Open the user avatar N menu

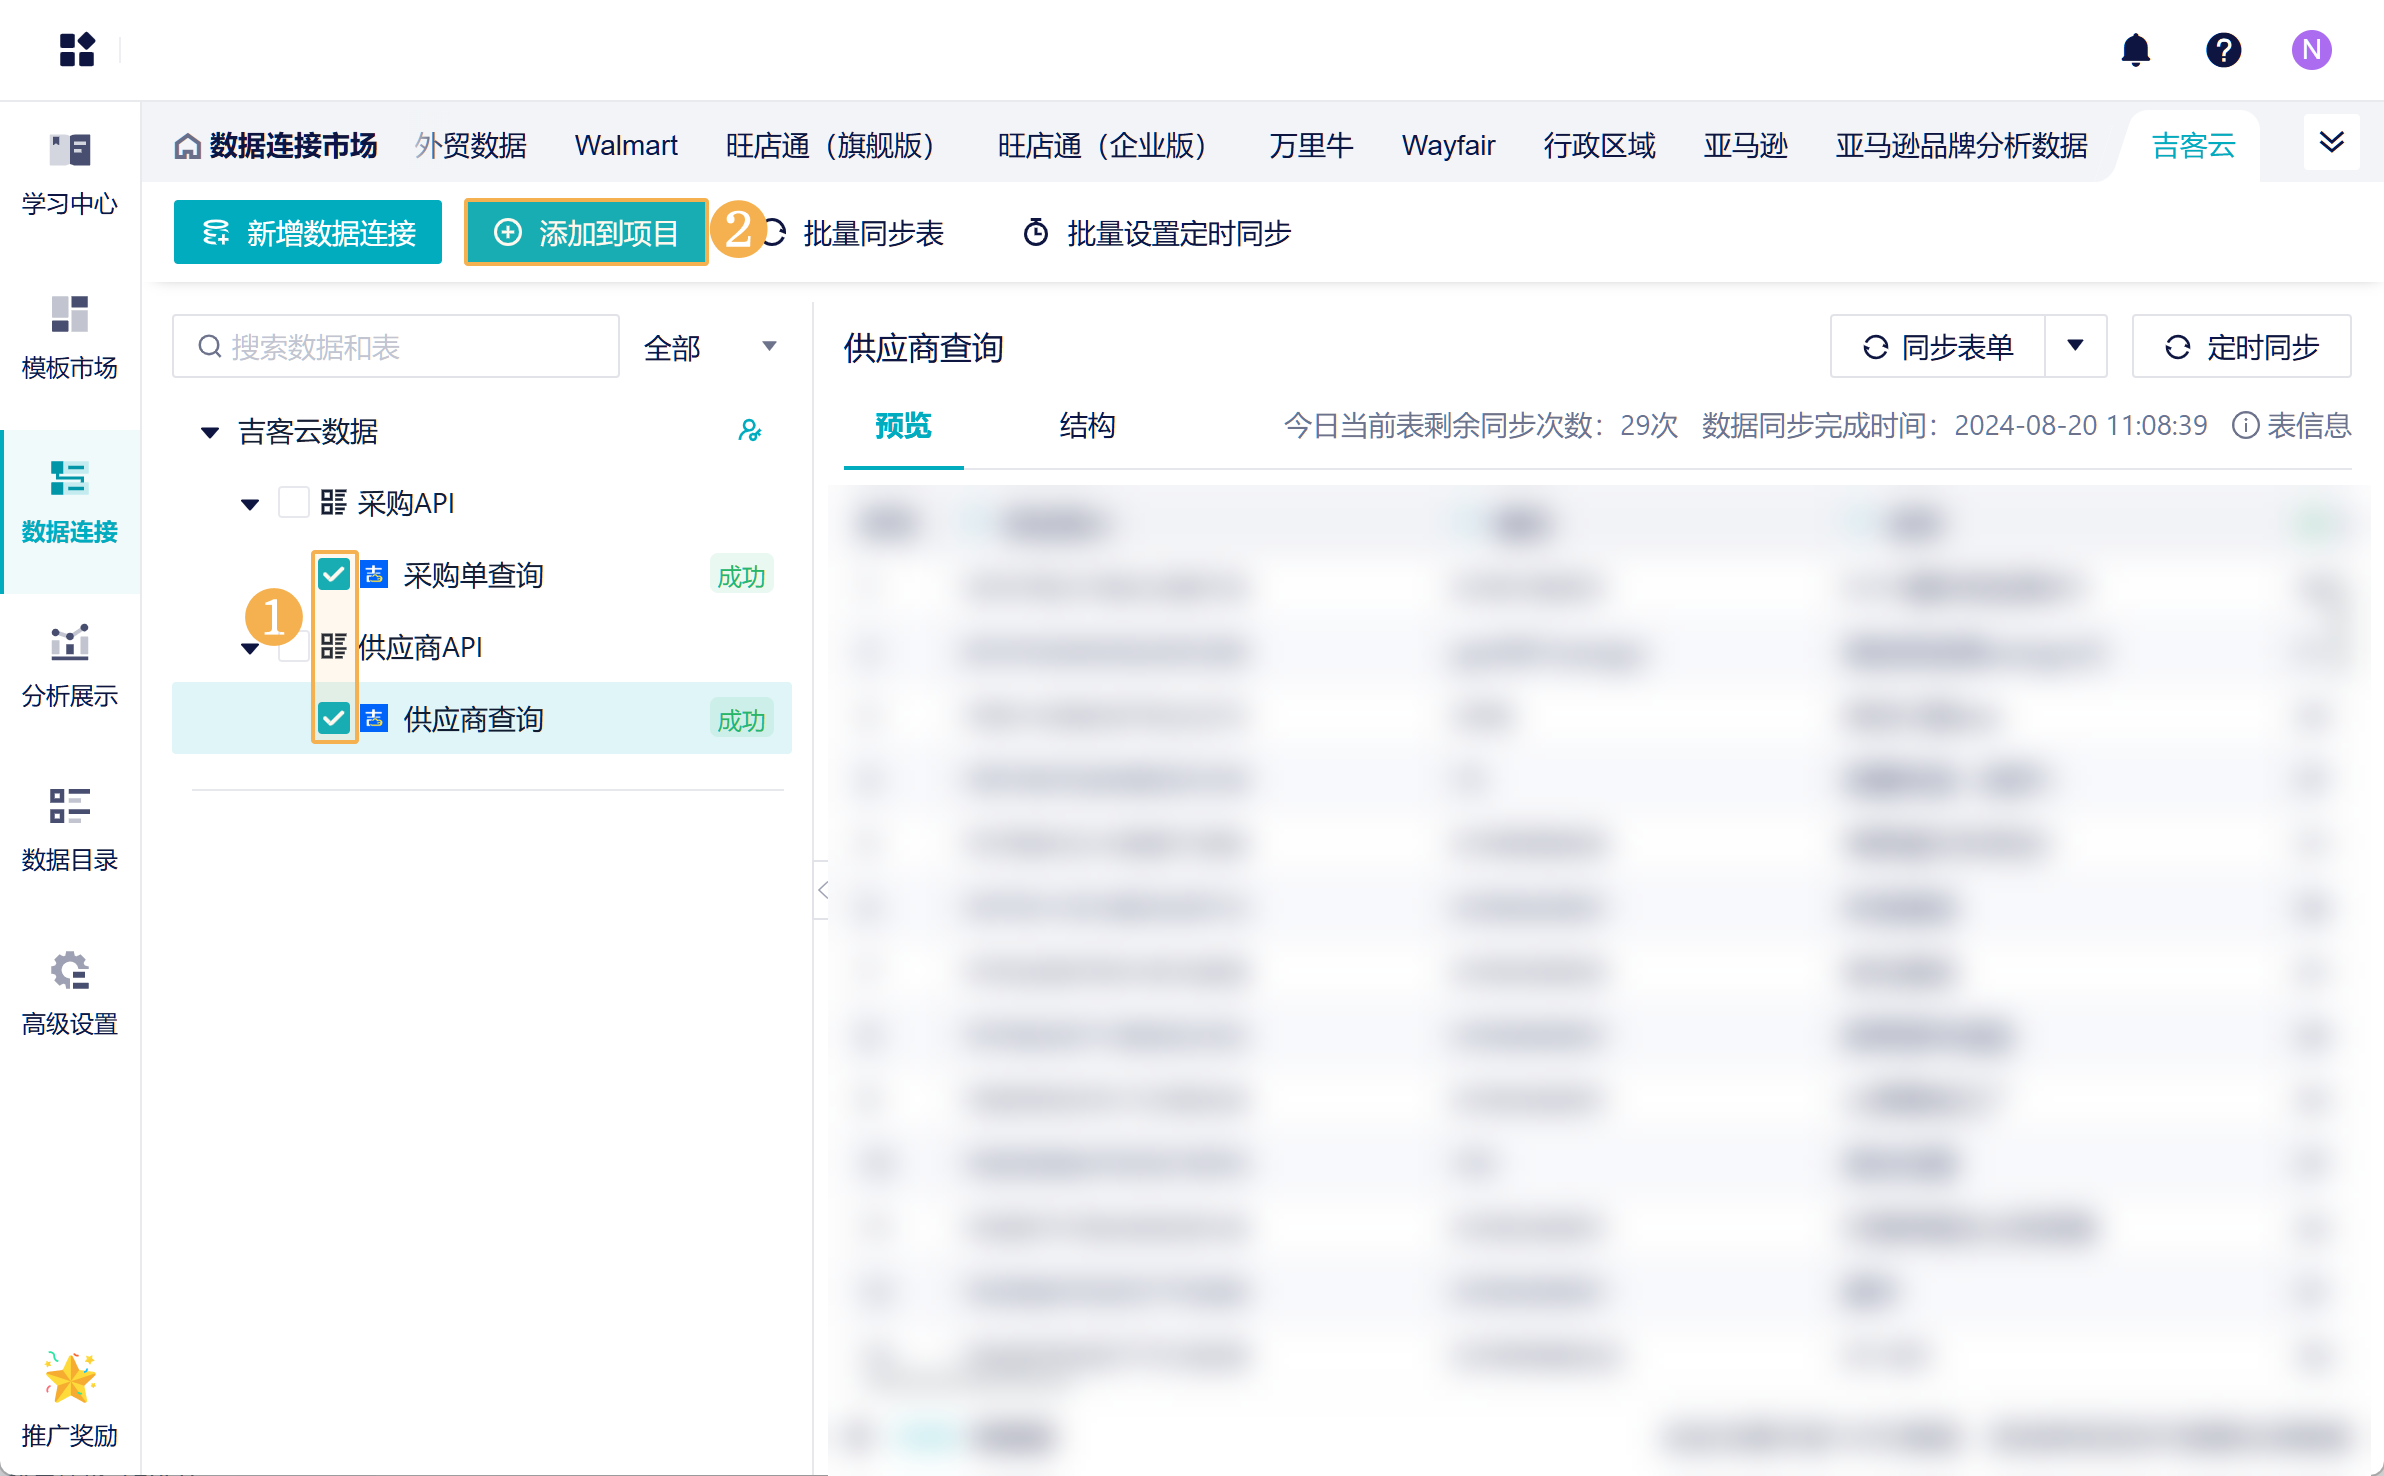[x=2311, y=50]
